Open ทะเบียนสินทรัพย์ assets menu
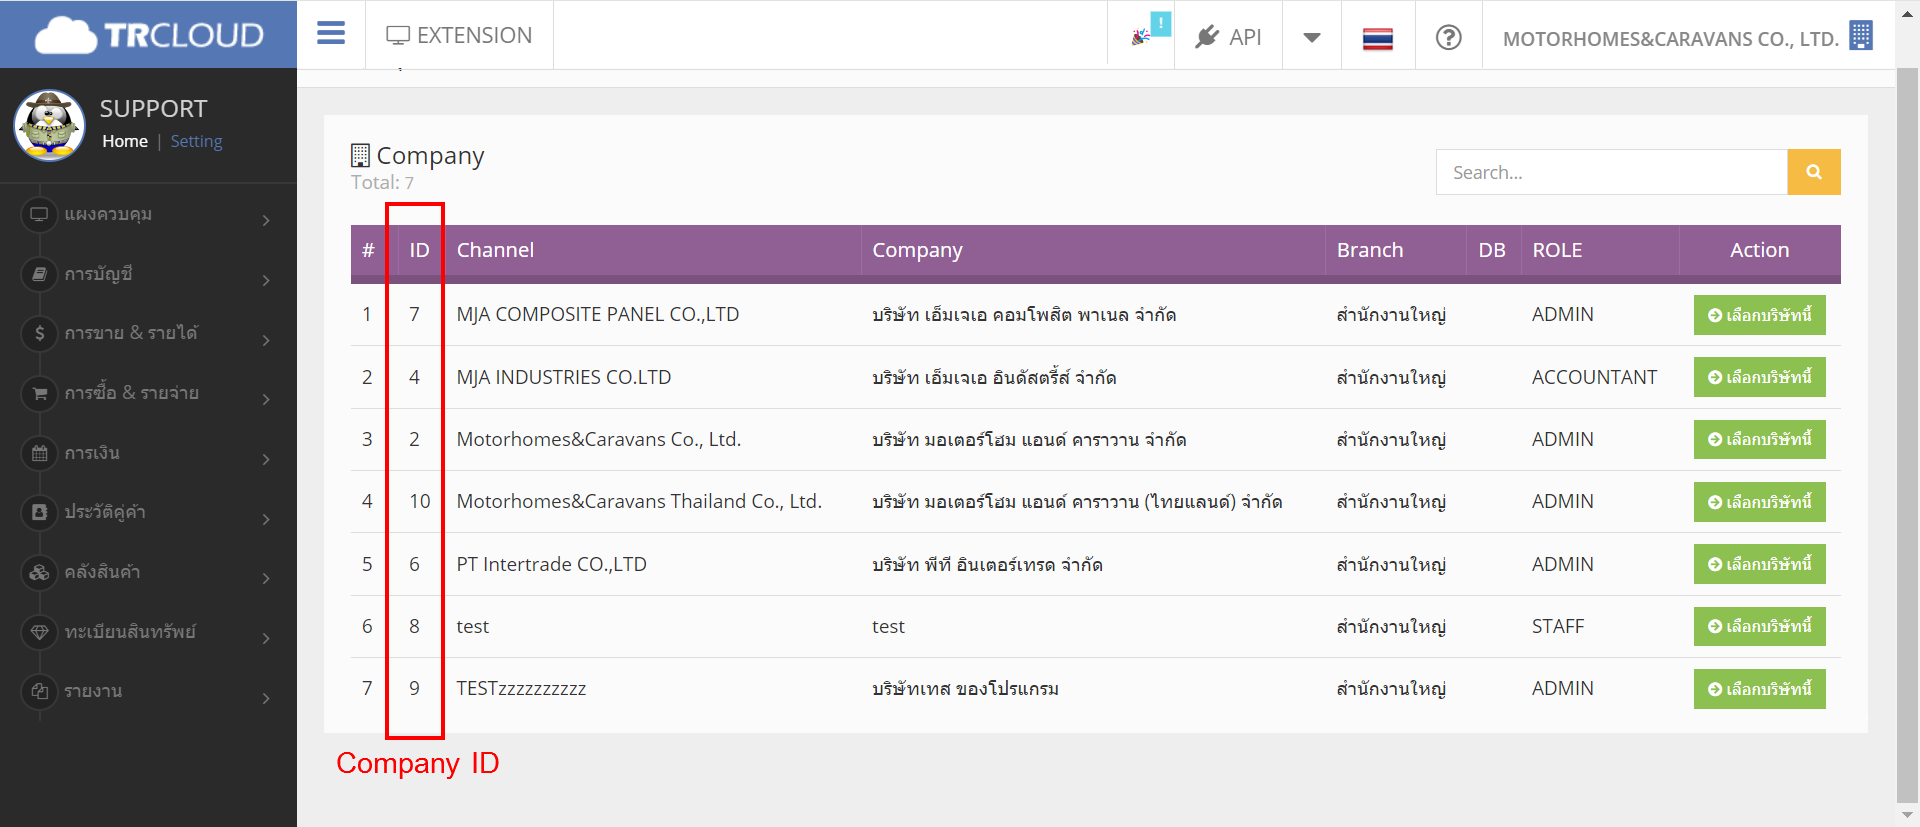The height and width of the screenshot is (827, 1920). point(130,632)
